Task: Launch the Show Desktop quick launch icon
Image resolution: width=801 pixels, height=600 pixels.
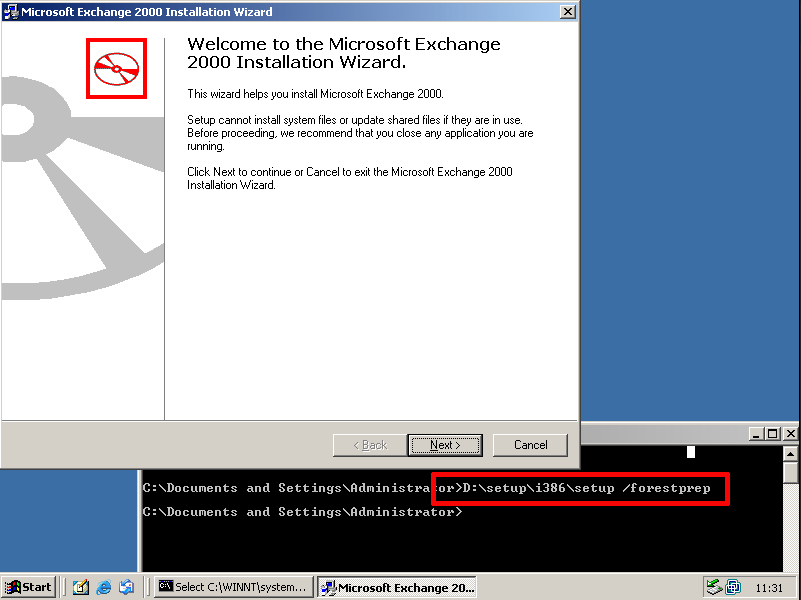Action: 81,587
